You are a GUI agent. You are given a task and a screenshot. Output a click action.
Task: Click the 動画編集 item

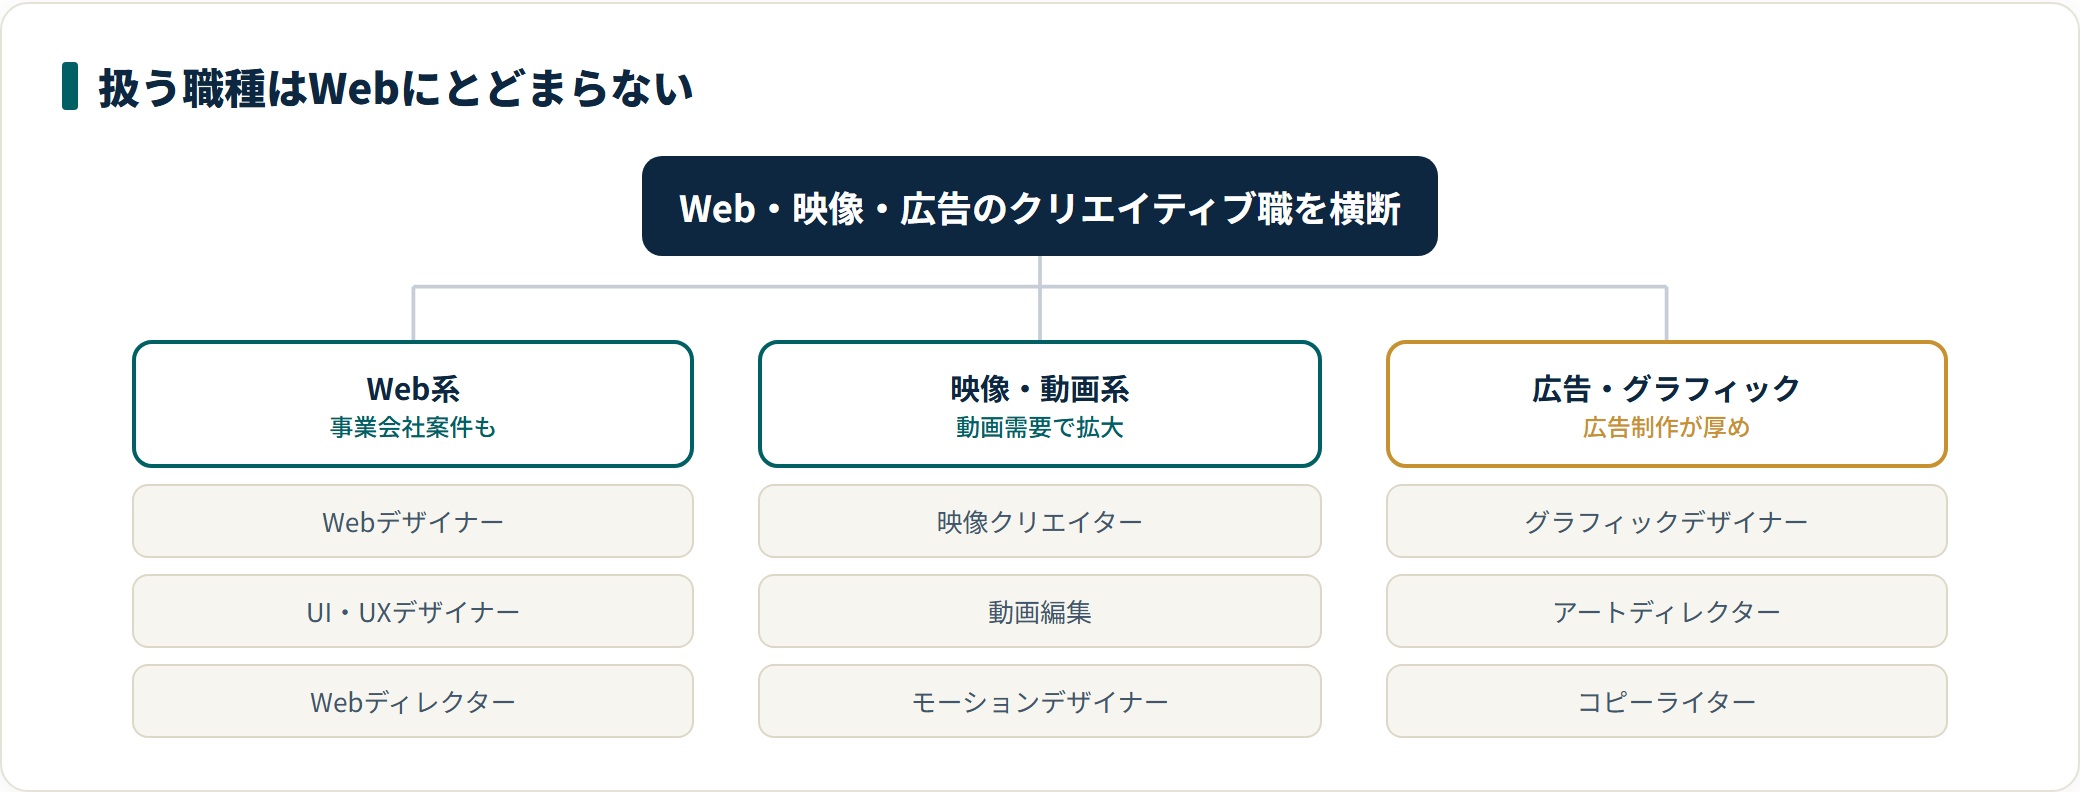click(x=1039, y=611)
